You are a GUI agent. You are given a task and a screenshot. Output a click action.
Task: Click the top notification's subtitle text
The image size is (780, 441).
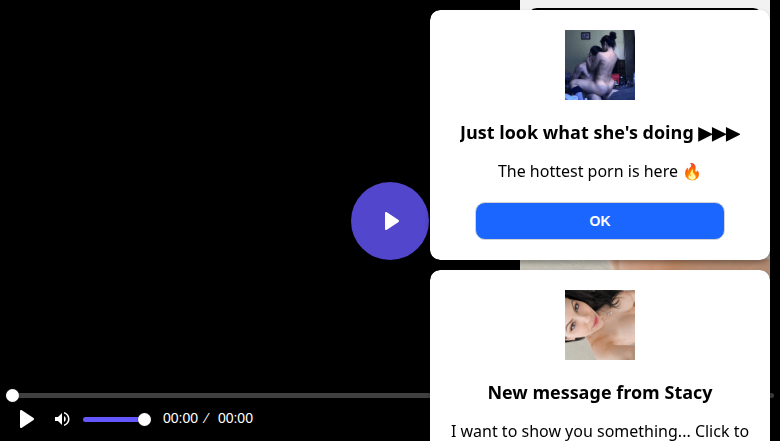pyautogui.click(x=589, y=171)
